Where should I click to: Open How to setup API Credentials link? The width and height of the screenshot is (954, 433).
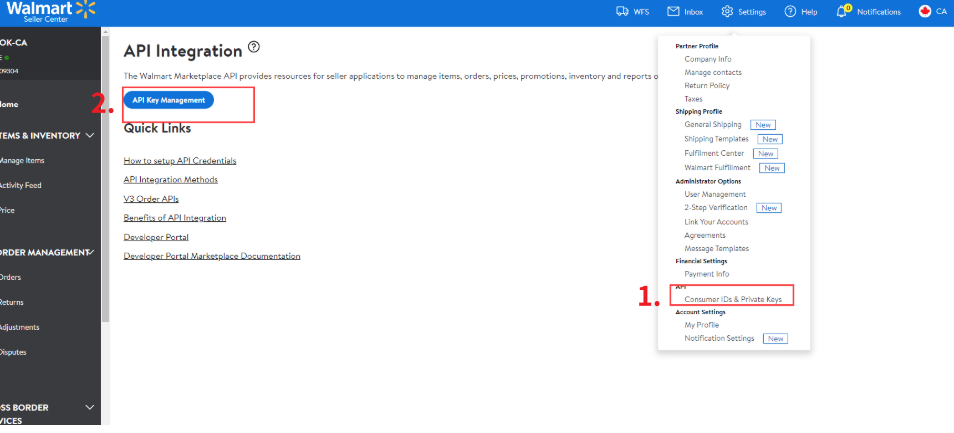point(179,161)
